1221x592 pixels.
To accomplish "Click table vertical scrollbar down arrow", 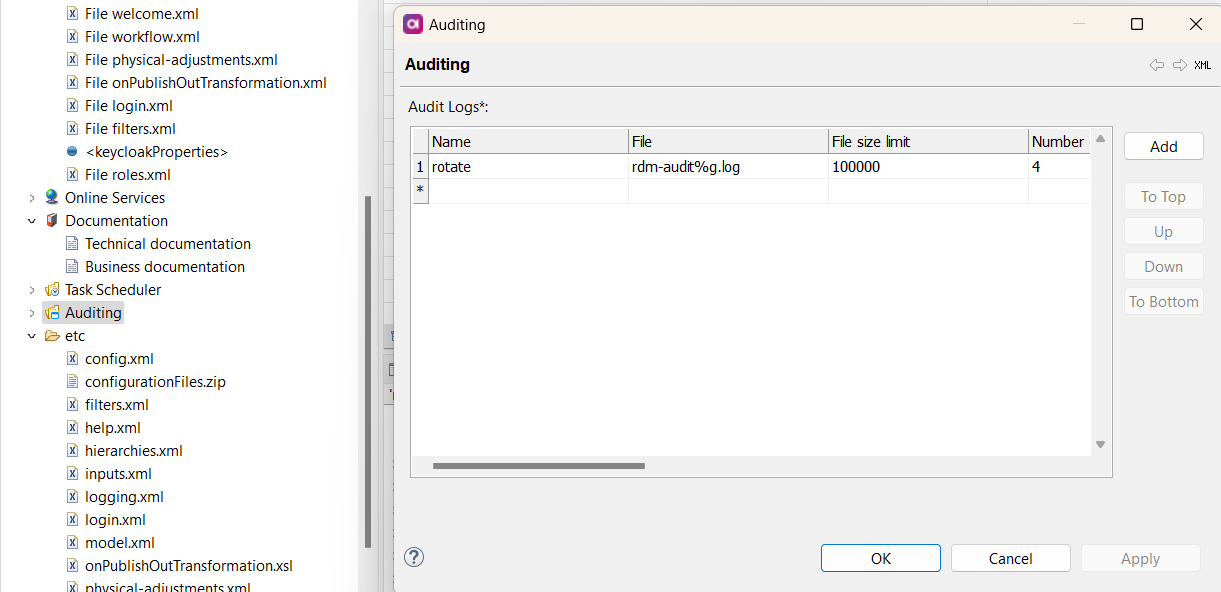I will 1100,445.
